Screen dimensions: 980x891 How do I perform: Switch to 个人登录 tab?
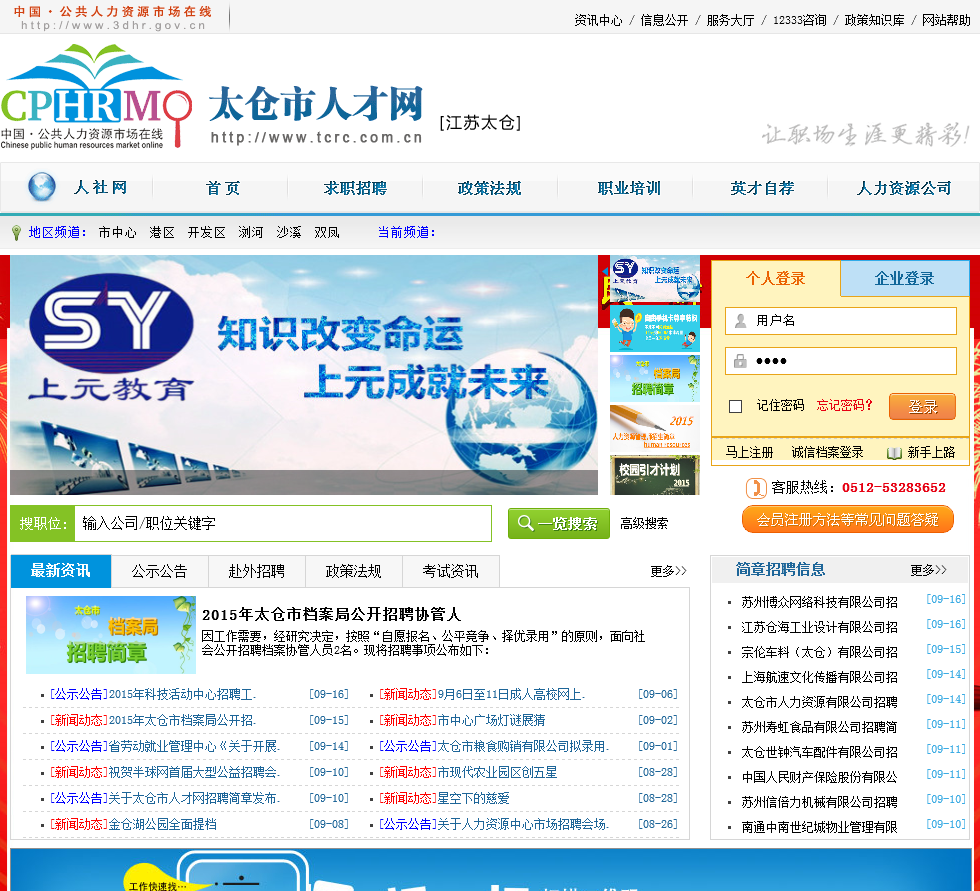pyautogui.click(x=776, y=279)
